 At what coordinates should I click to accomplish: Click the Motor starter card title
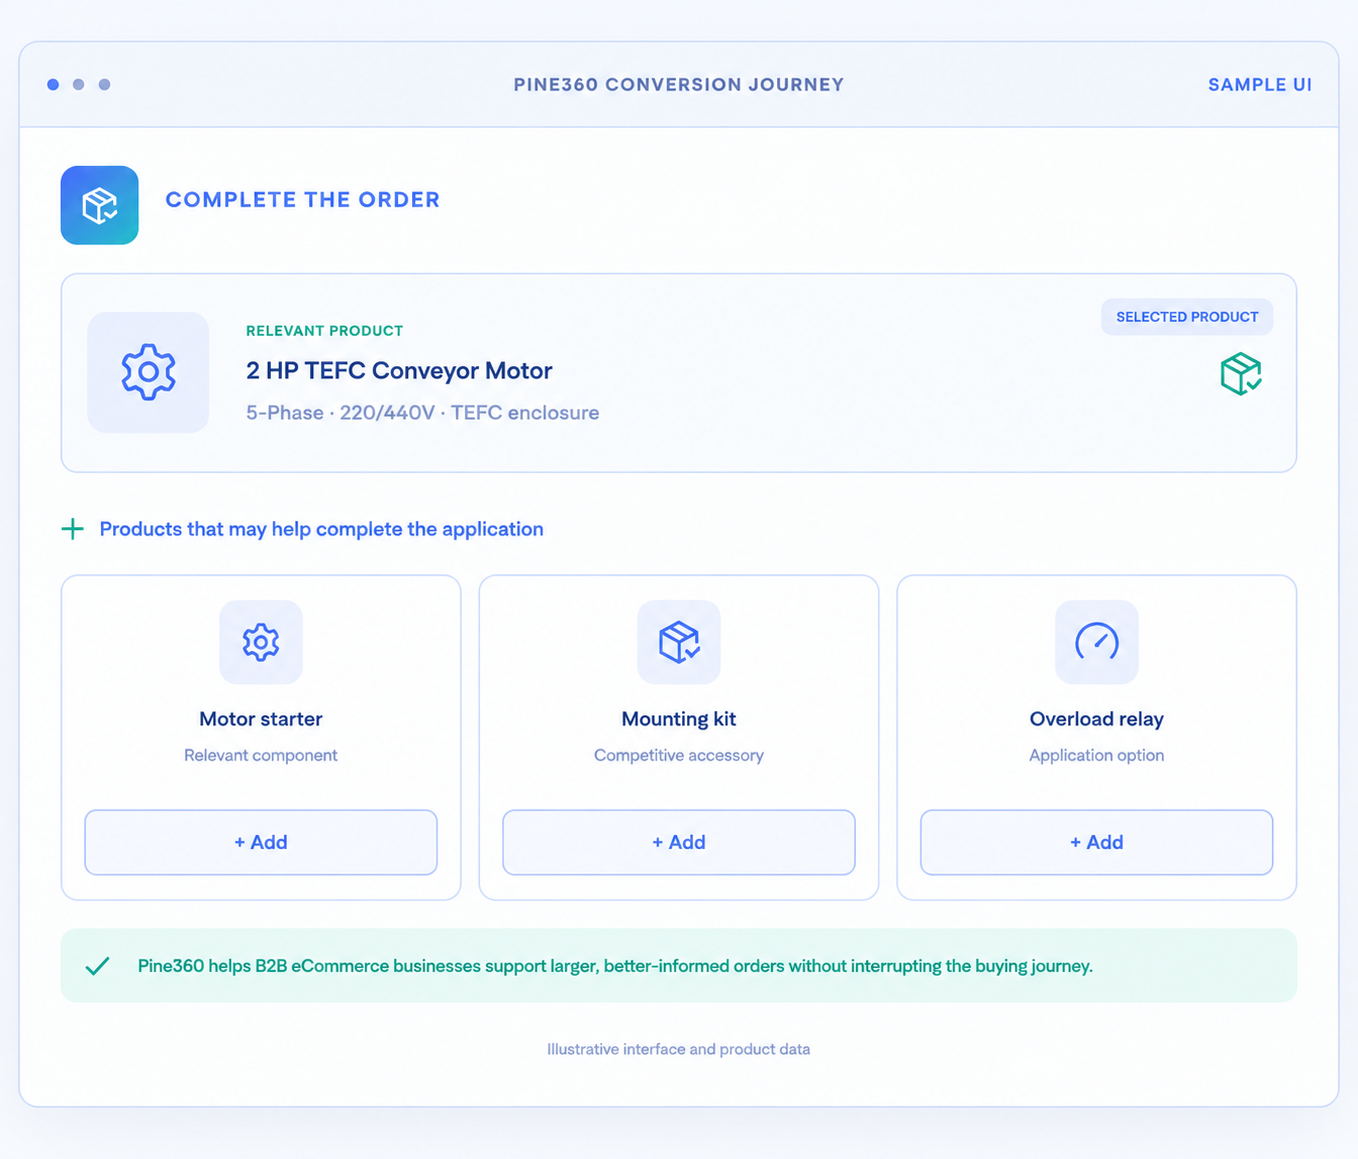pyautogui.click(x=261, y=719)
